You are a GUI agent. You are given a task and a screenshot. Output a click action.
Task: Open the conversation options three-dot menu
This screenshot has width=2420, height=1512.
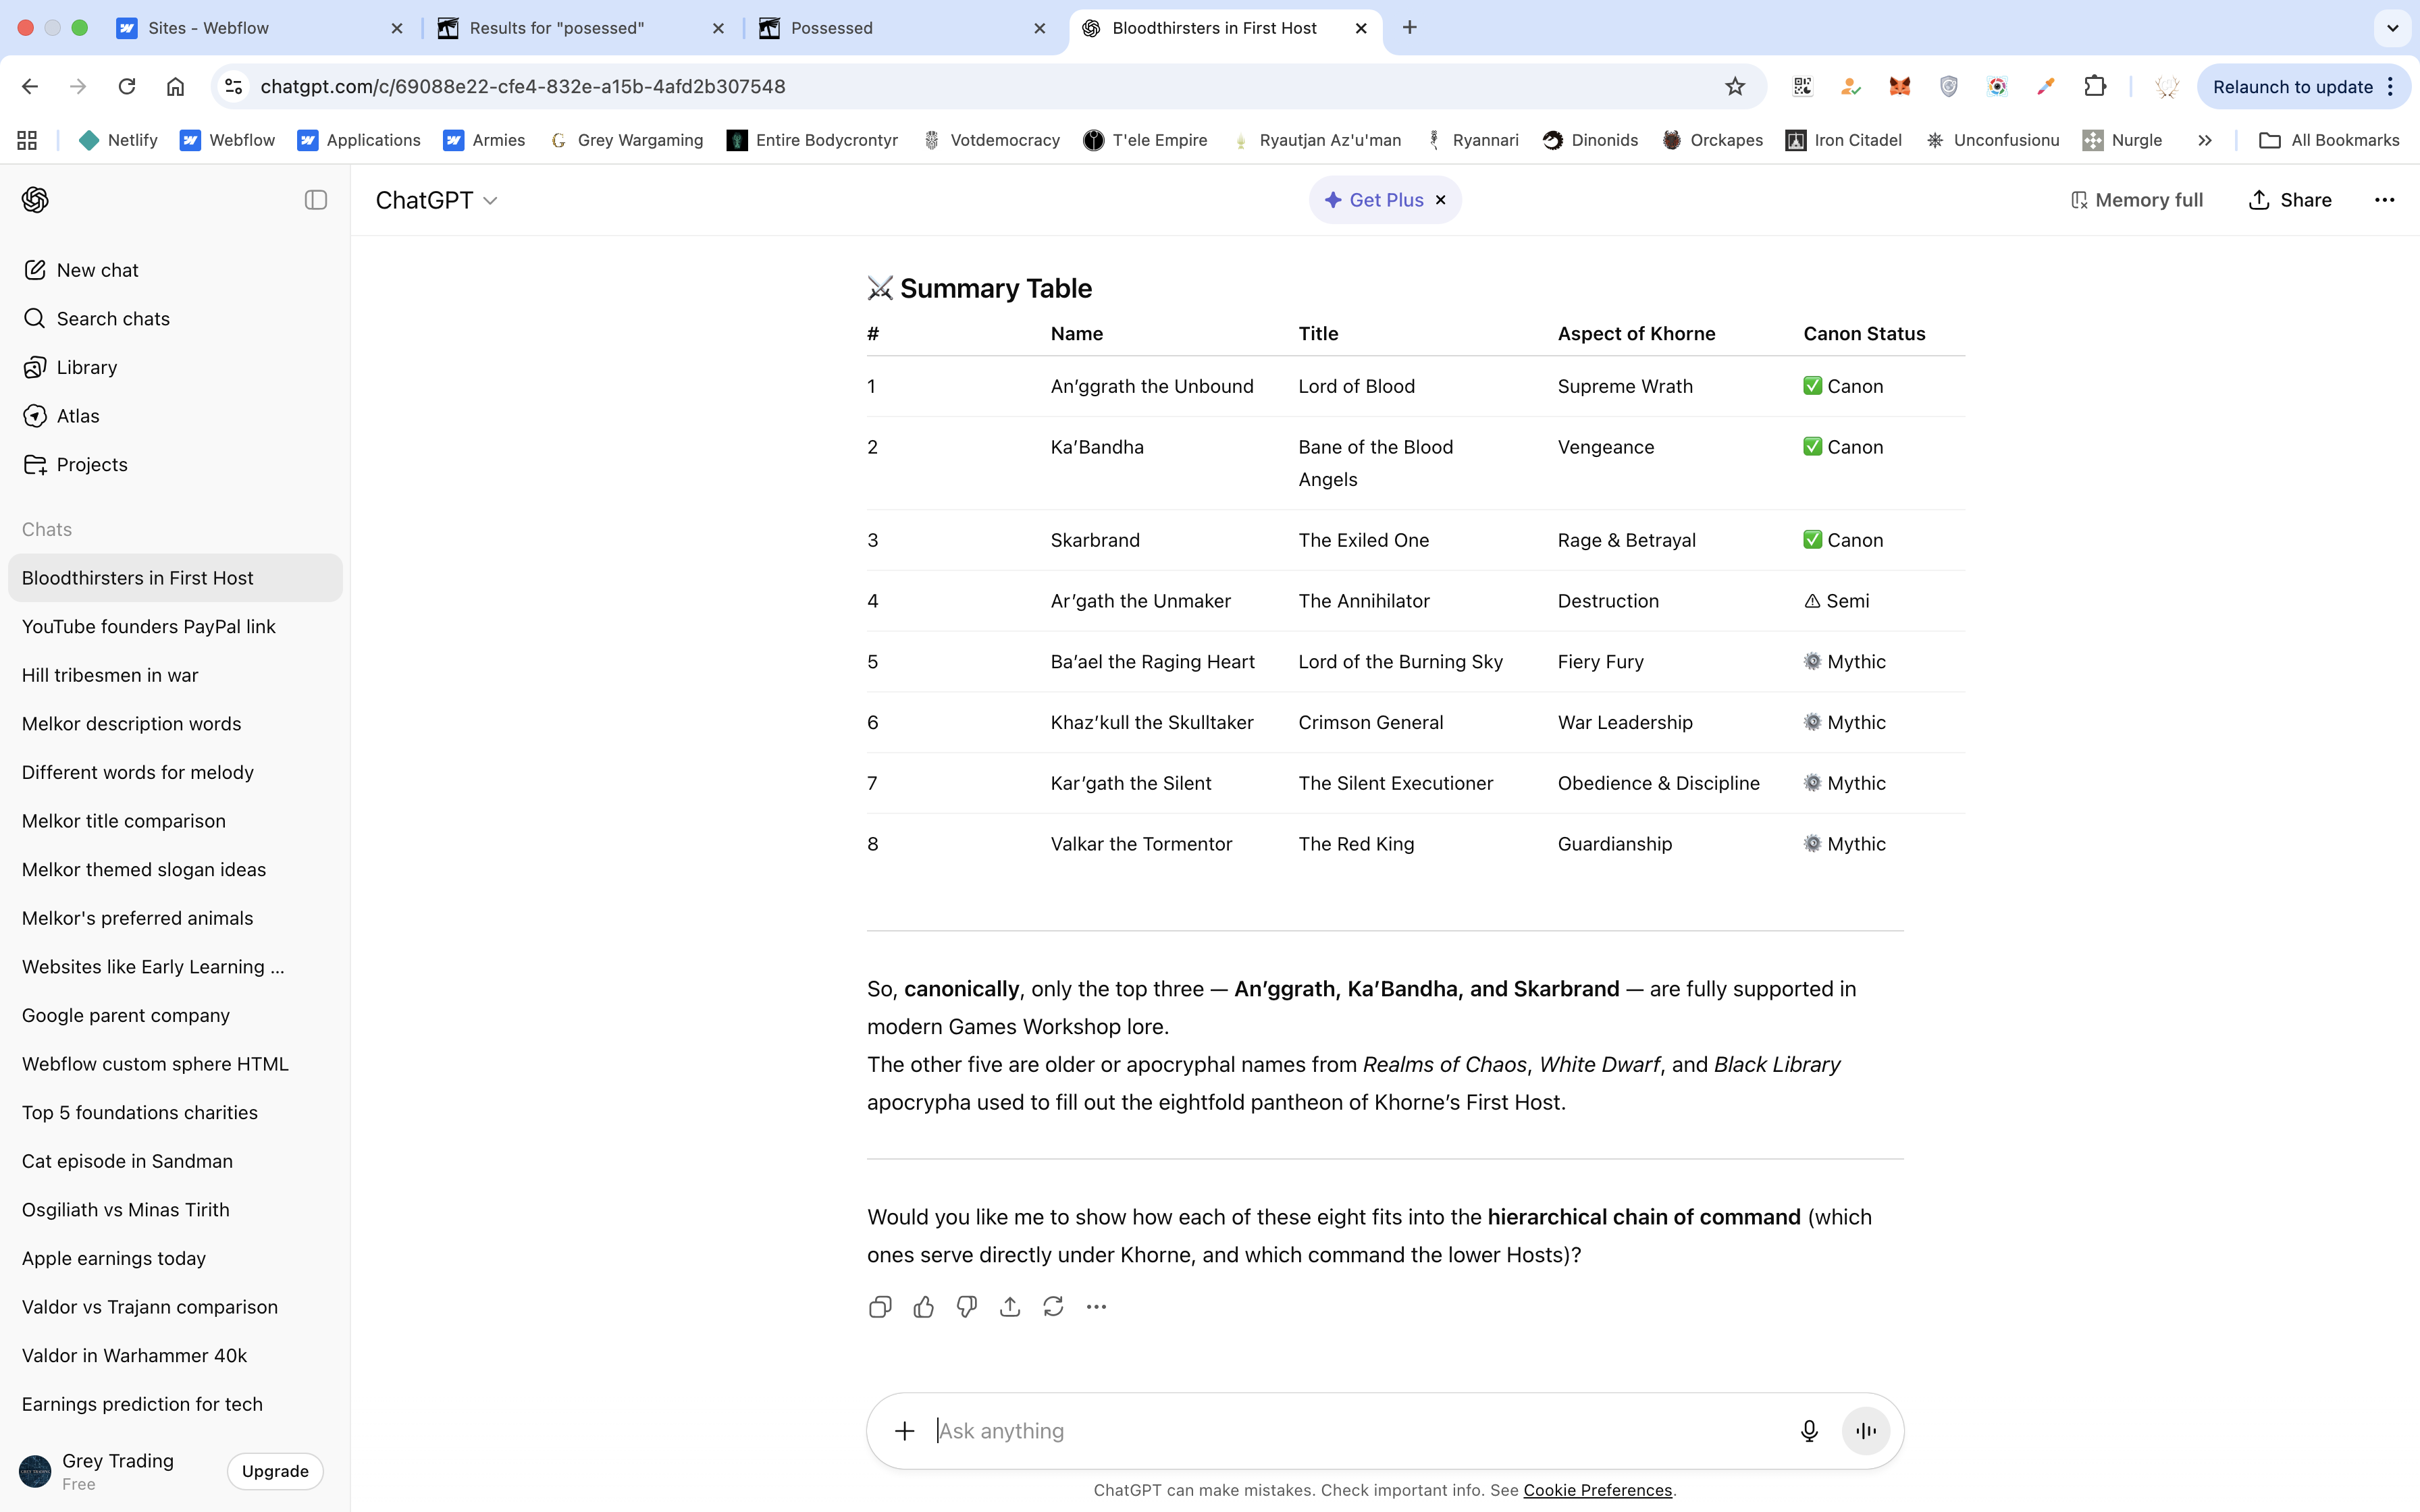coord(2384,200)
